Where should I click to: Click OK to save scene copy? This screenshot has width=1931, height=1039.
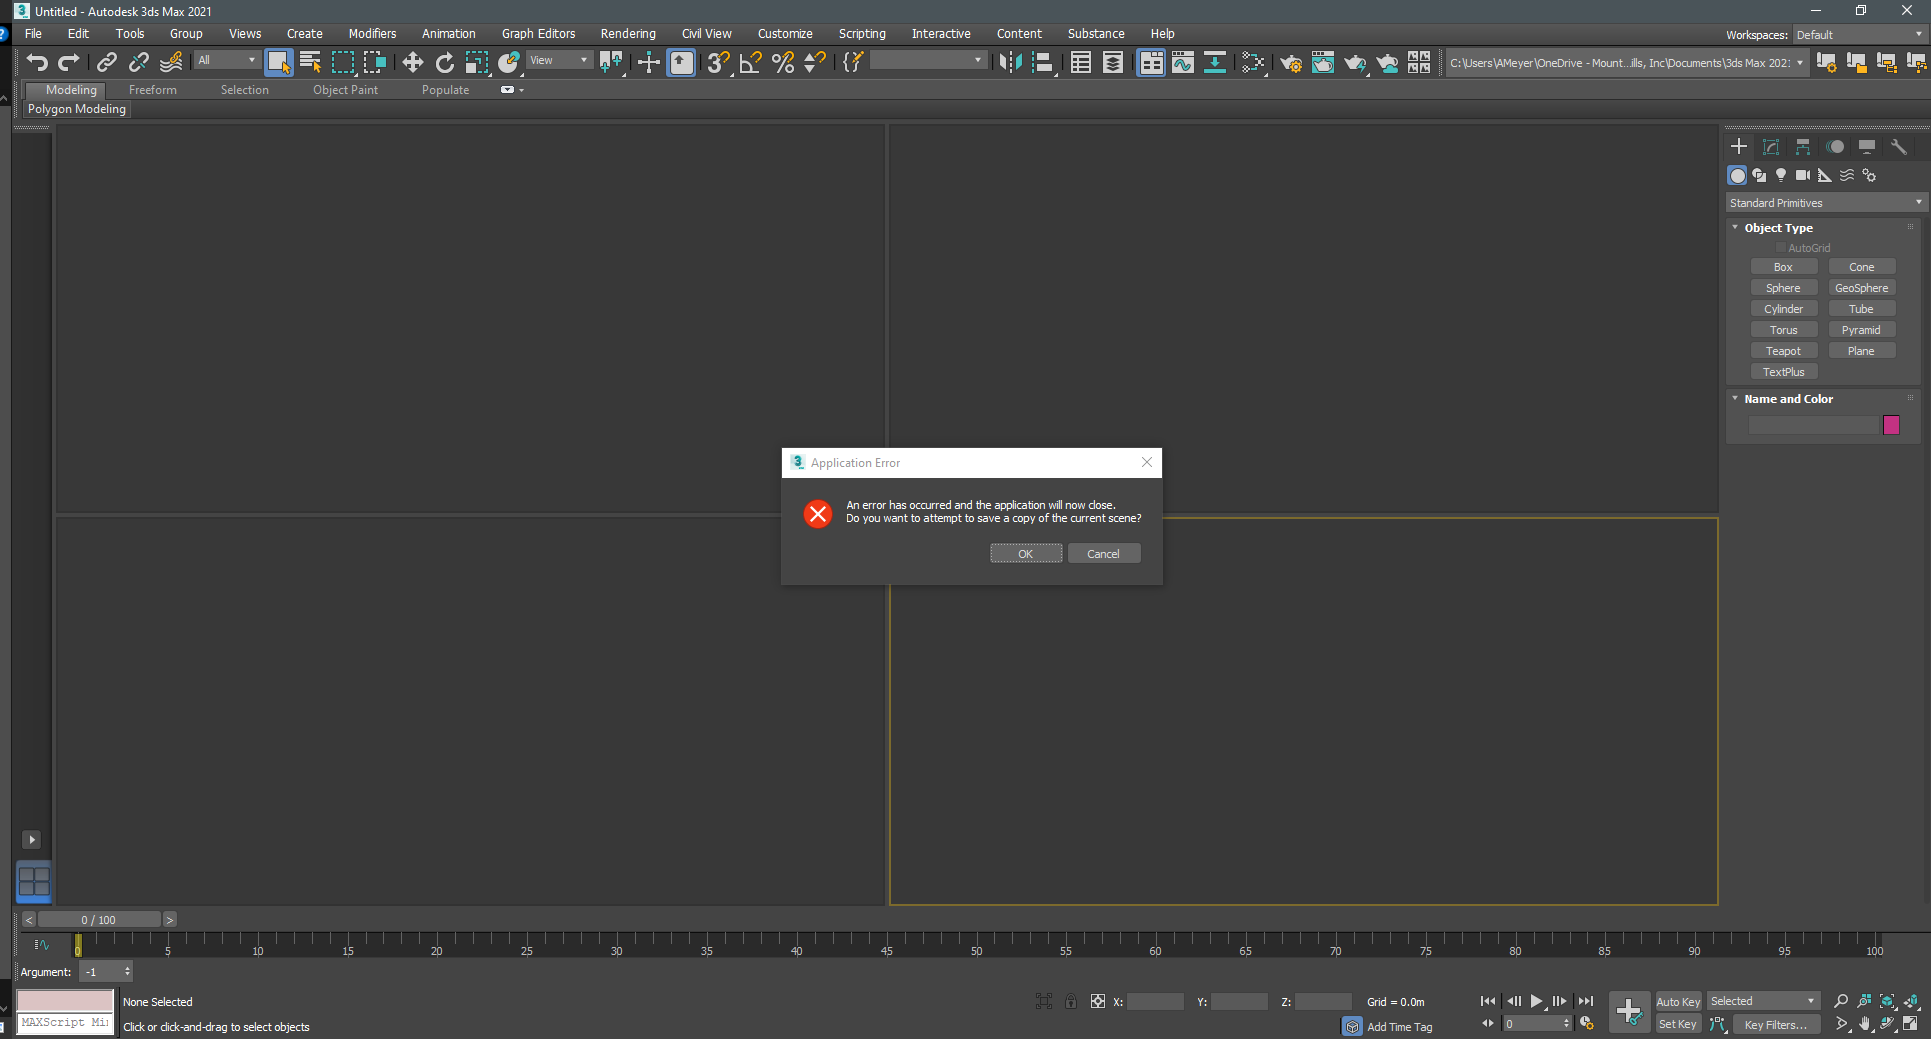pyautogui.click(x=1026, y=554)
